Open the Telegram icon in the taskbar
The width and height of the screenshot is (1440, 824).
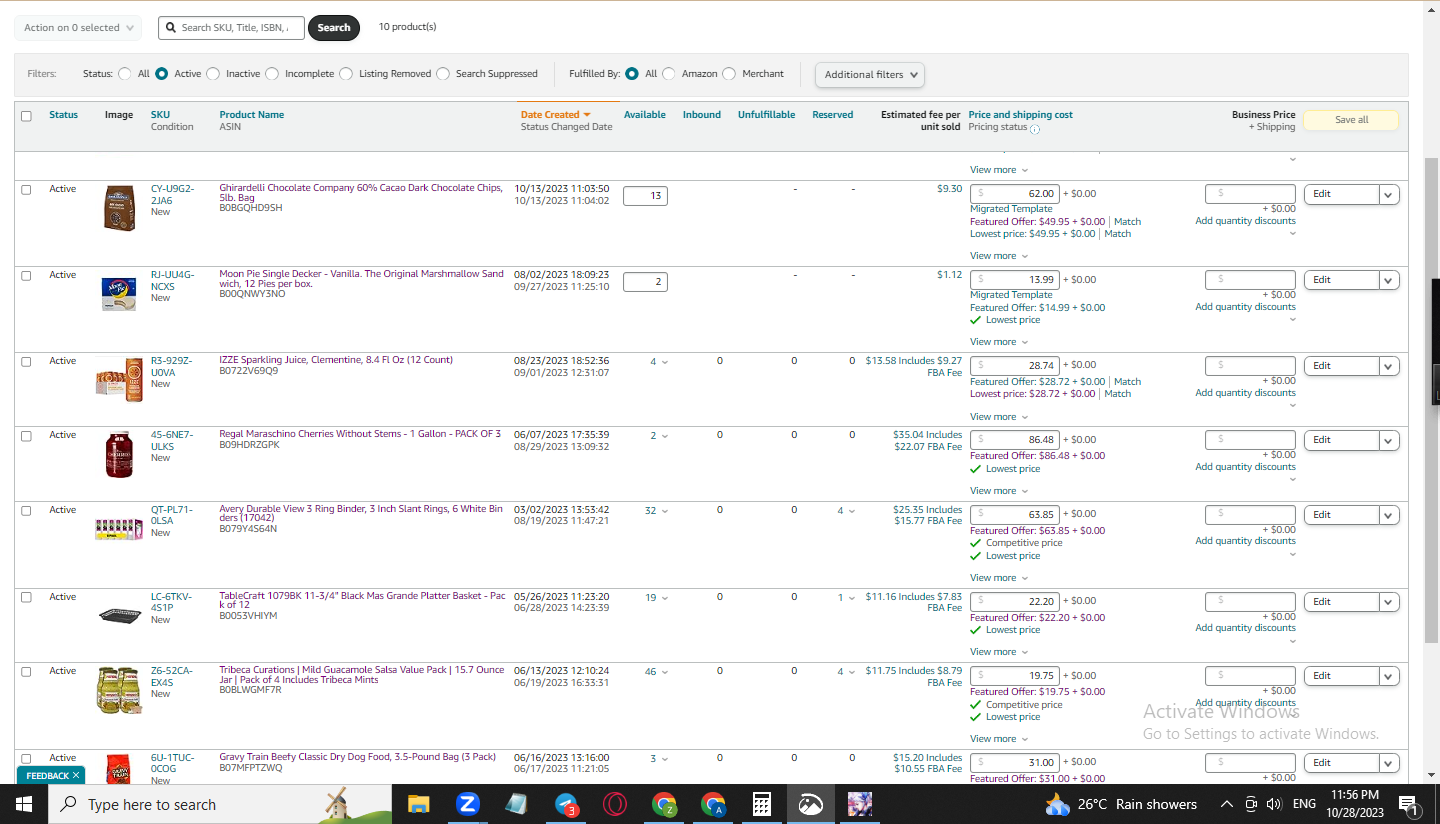point(566,804)
